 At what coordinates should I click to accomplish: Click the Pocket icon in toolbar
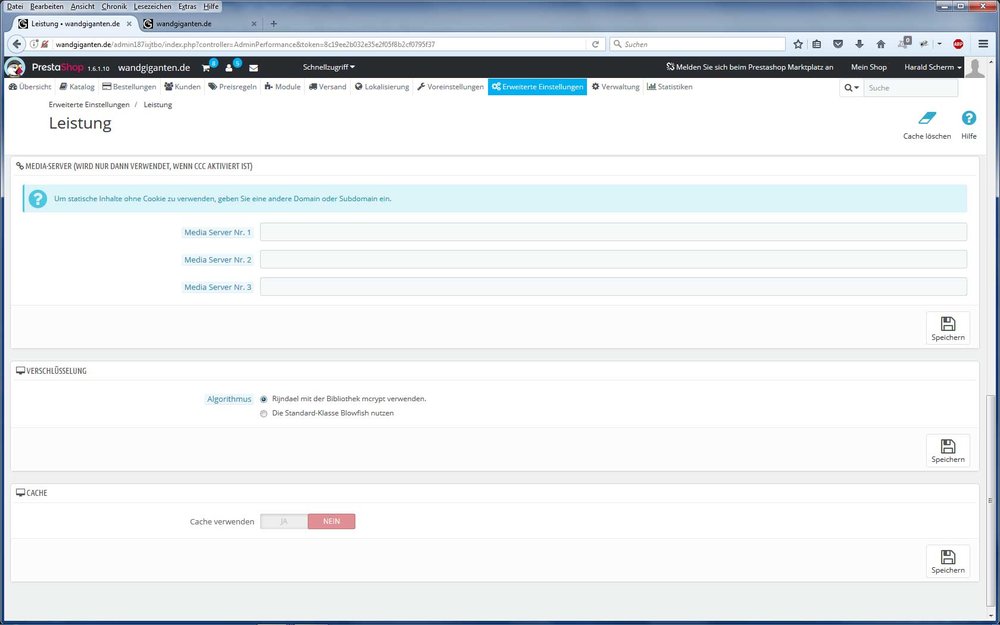838,44
